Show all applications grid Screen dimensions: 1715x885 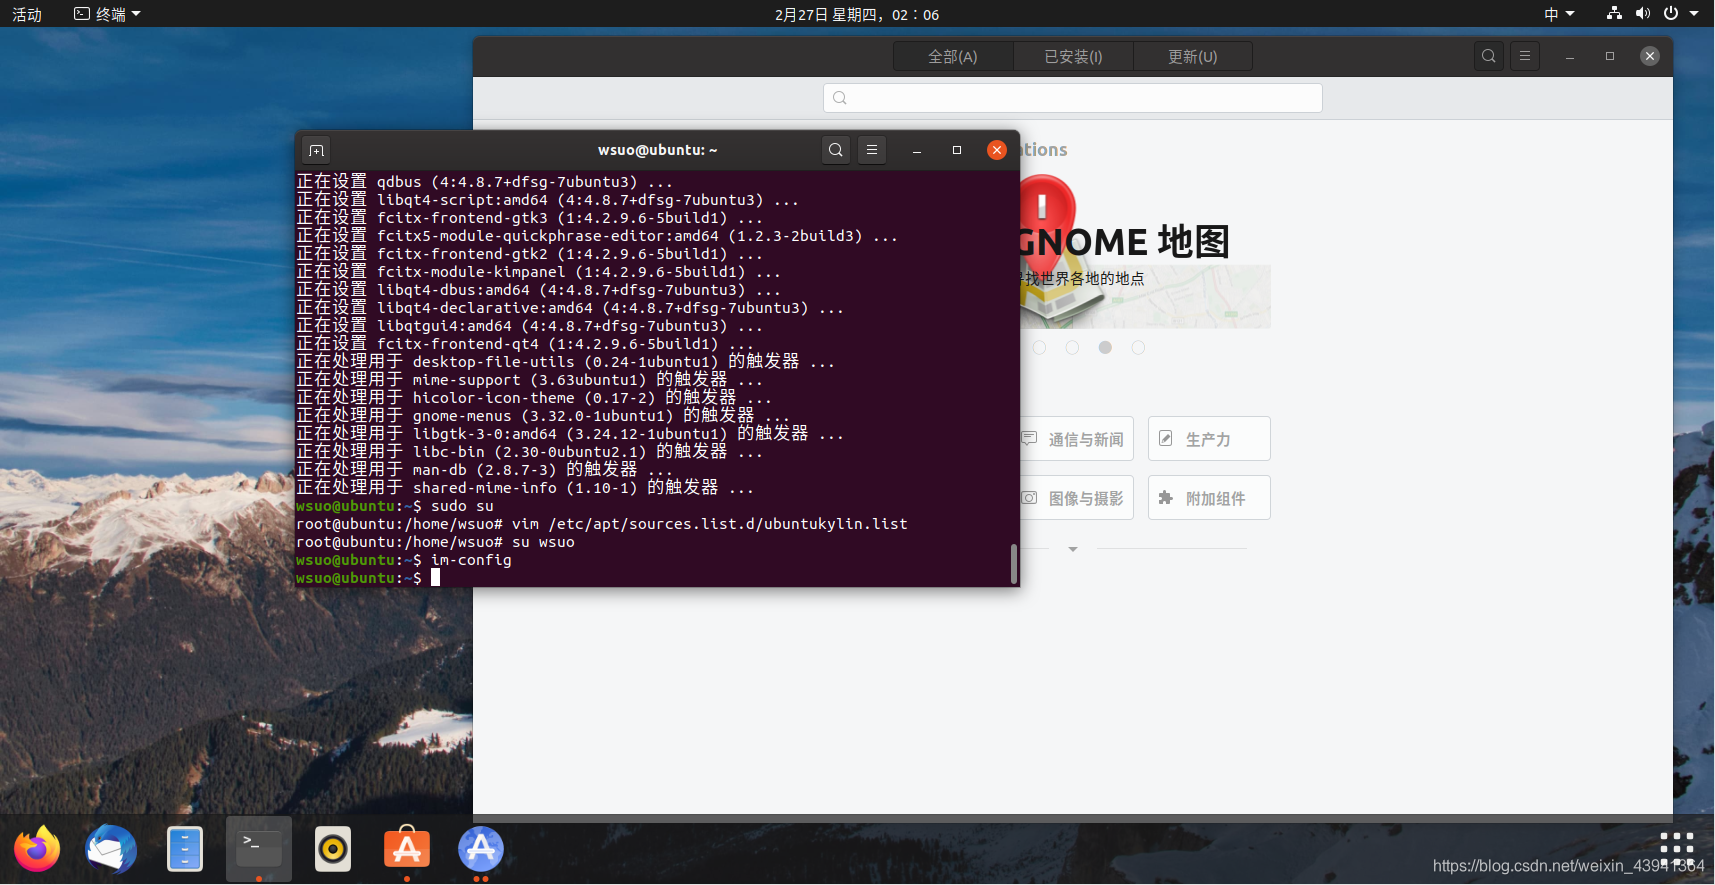(1677, 849)
